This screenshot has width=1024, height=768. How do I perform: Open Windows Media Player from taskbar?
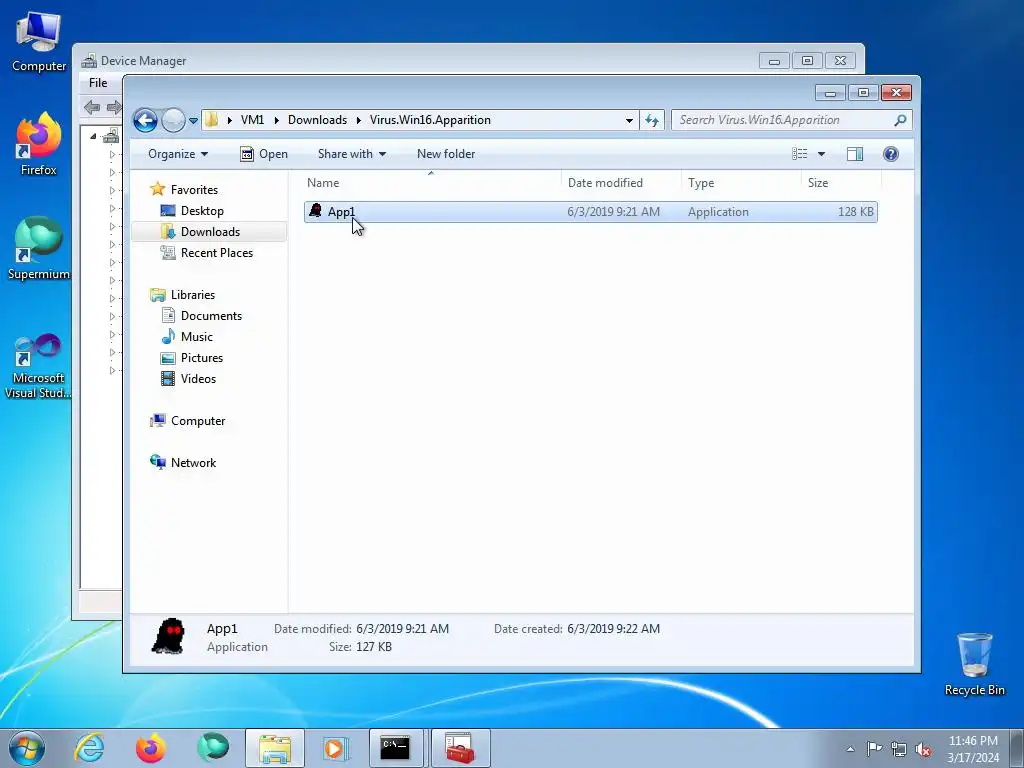click(335, 748)
